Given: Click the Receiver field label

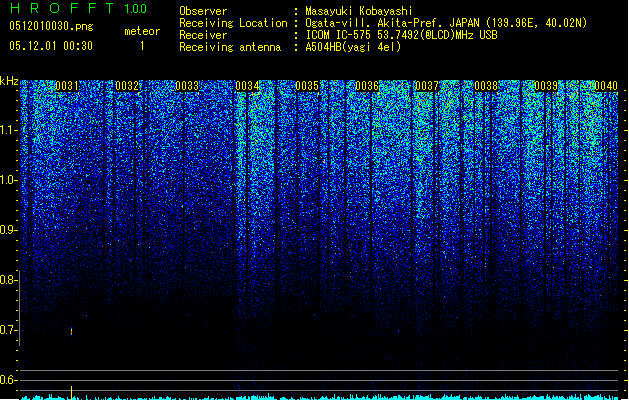Looking at the screenshot, I should coord(203,35).
